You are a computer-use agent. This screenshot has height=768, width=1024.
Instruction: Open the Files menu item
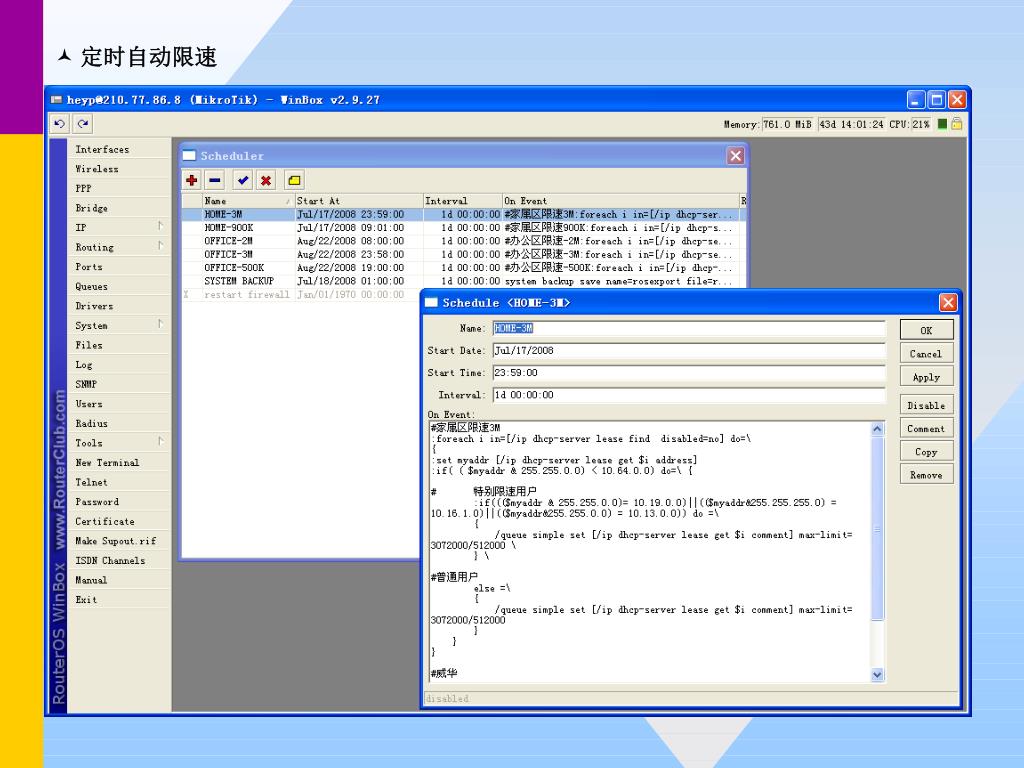click(x=118, y=345)
